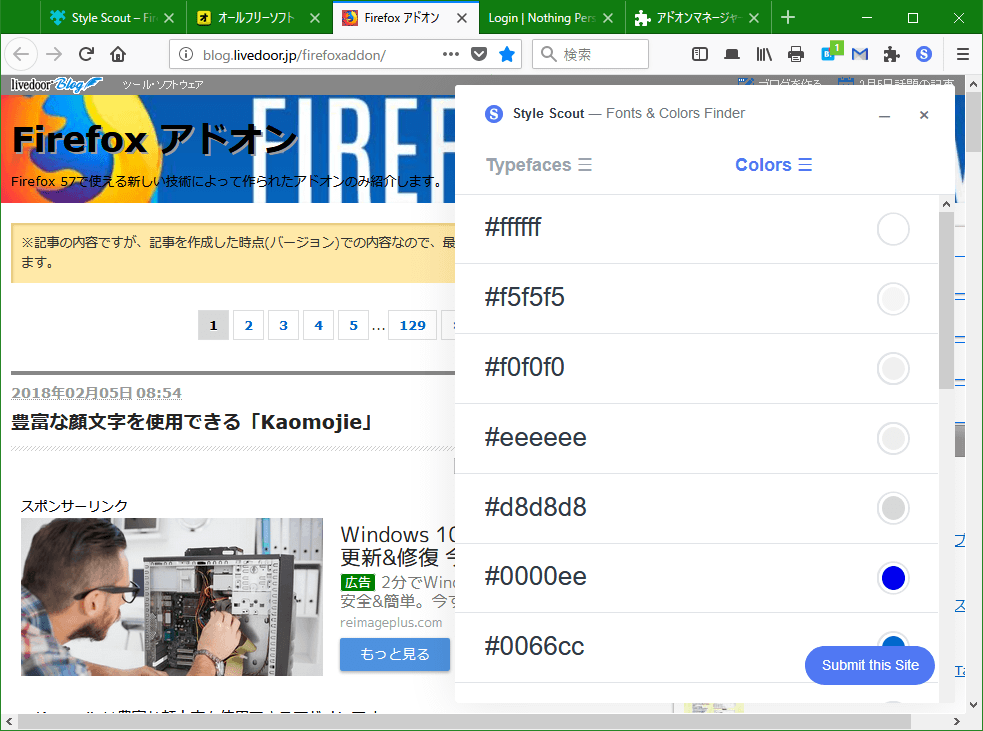Click the #ffffff hex code text
Image resolution: width=983 pixels, height=731 pixels.
click(x=512, y=227)
